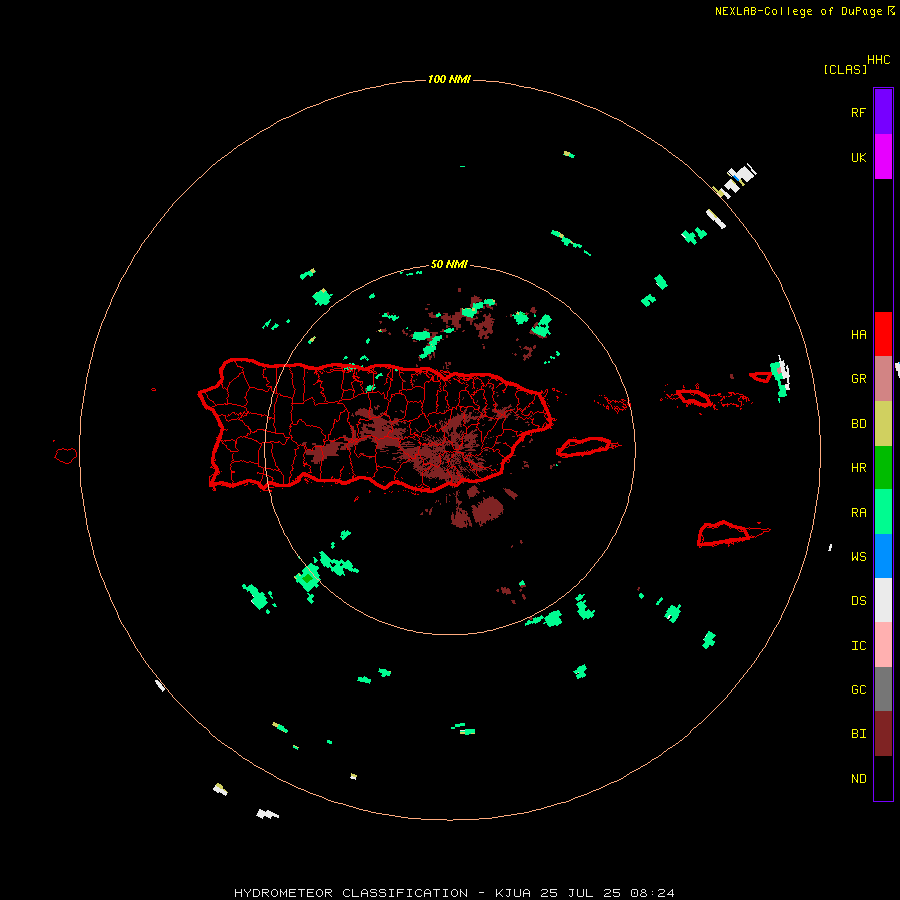Click the NEXLAB-College of DuPage credit
The height and width of the screenshot is (900, 900).
click(798, 11)
